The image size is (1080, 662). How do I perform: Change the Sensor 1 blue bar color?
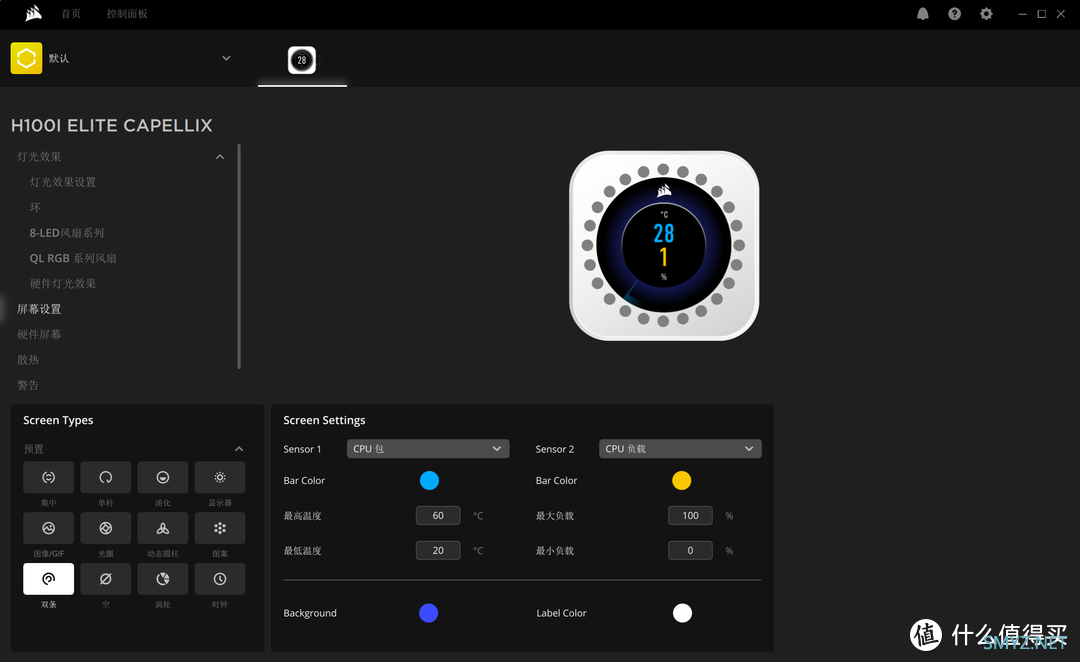pos(429,480)
